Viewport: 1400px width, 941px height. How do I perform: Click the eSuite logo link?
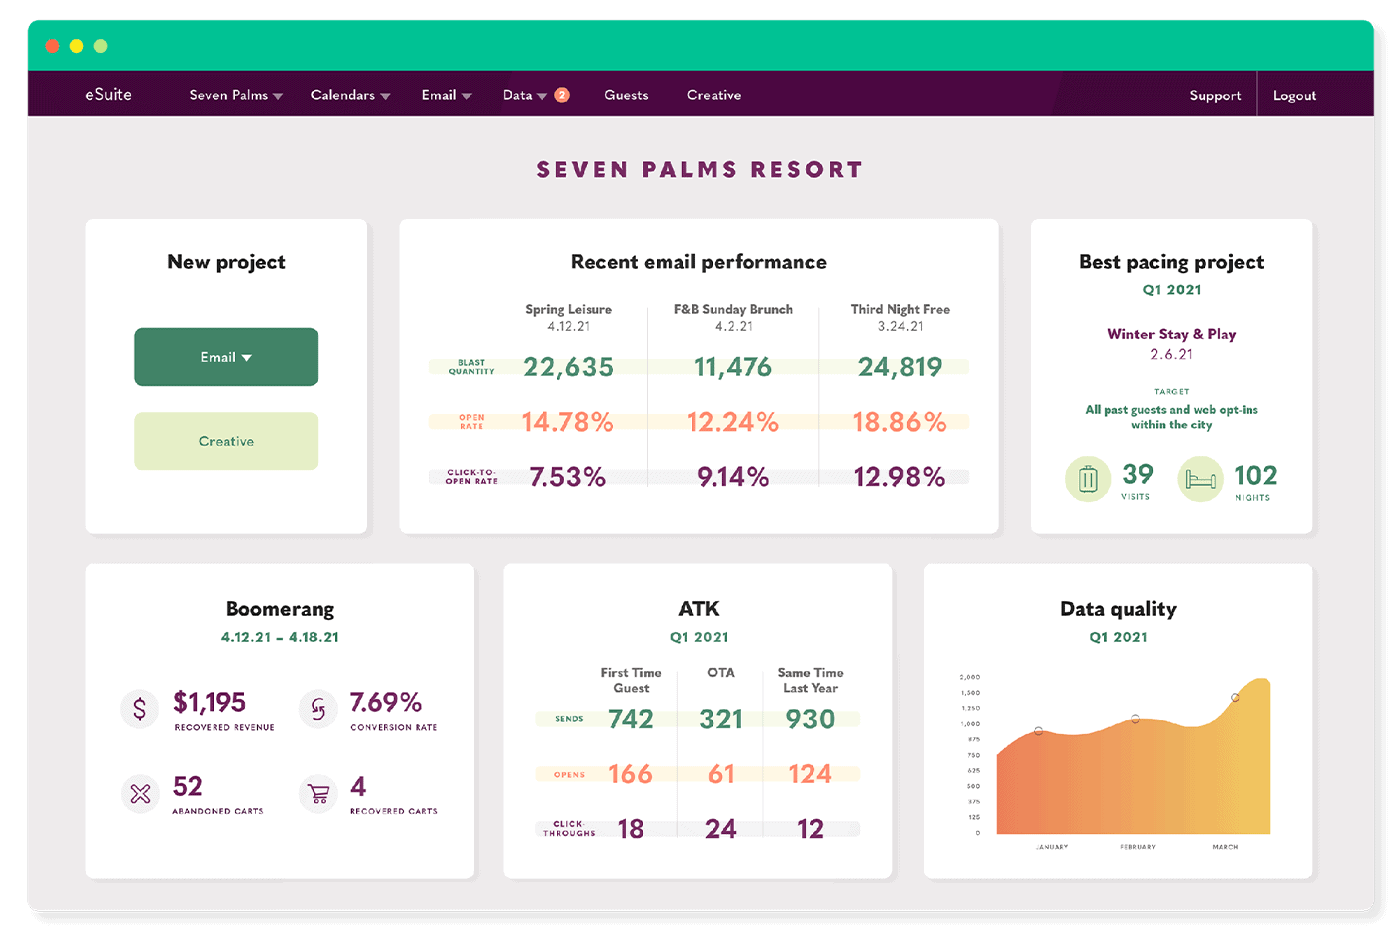click(108, 94)
